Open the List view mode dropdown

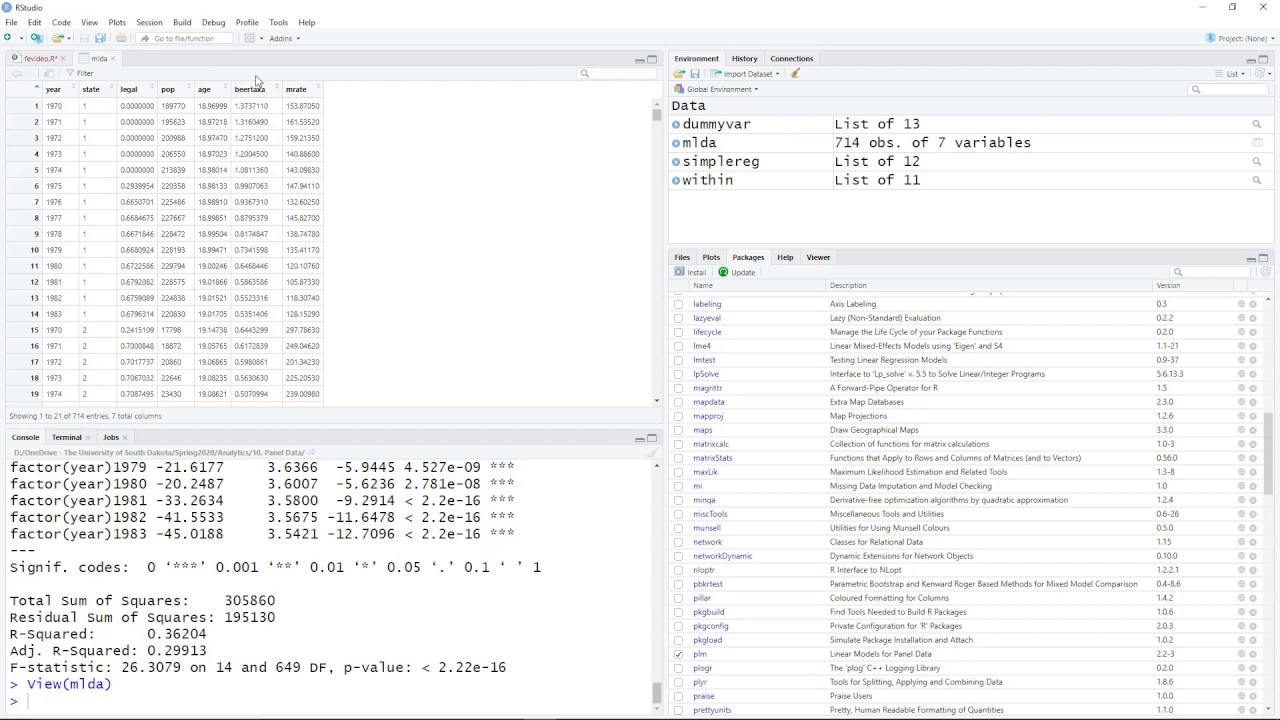[1232, 73]
